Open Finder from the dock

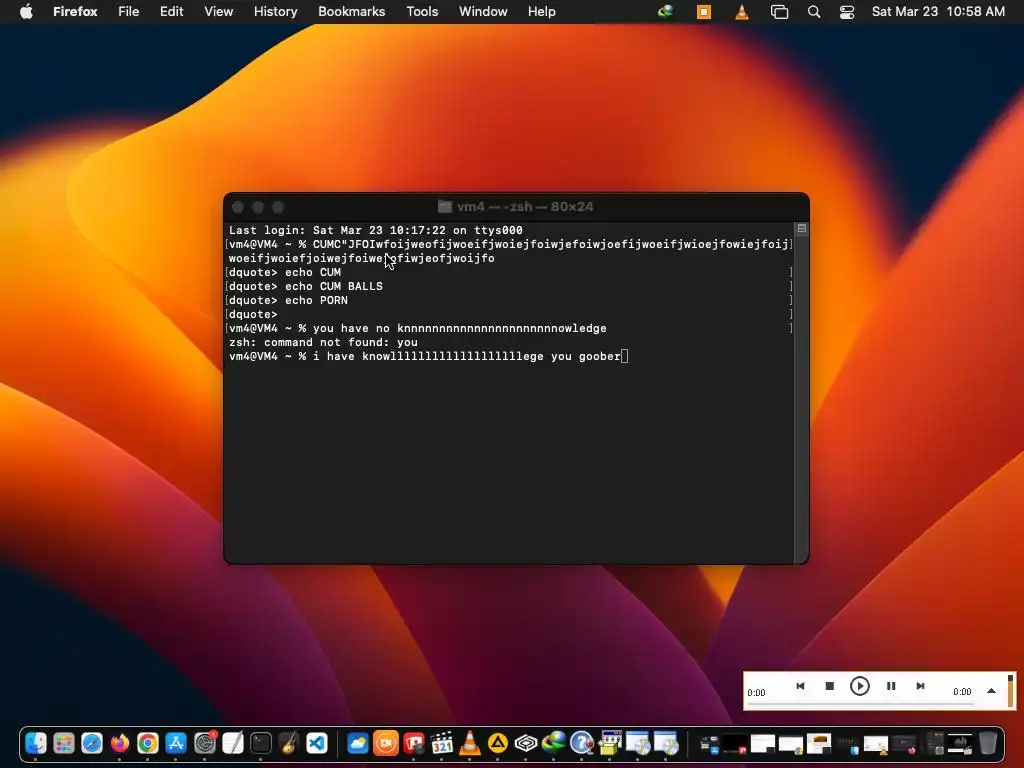click(35, 743)
